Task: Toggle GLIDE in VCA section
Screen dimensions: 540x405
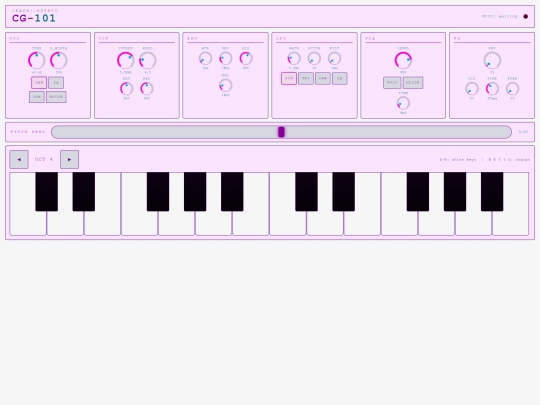Action: pos(413,83)
